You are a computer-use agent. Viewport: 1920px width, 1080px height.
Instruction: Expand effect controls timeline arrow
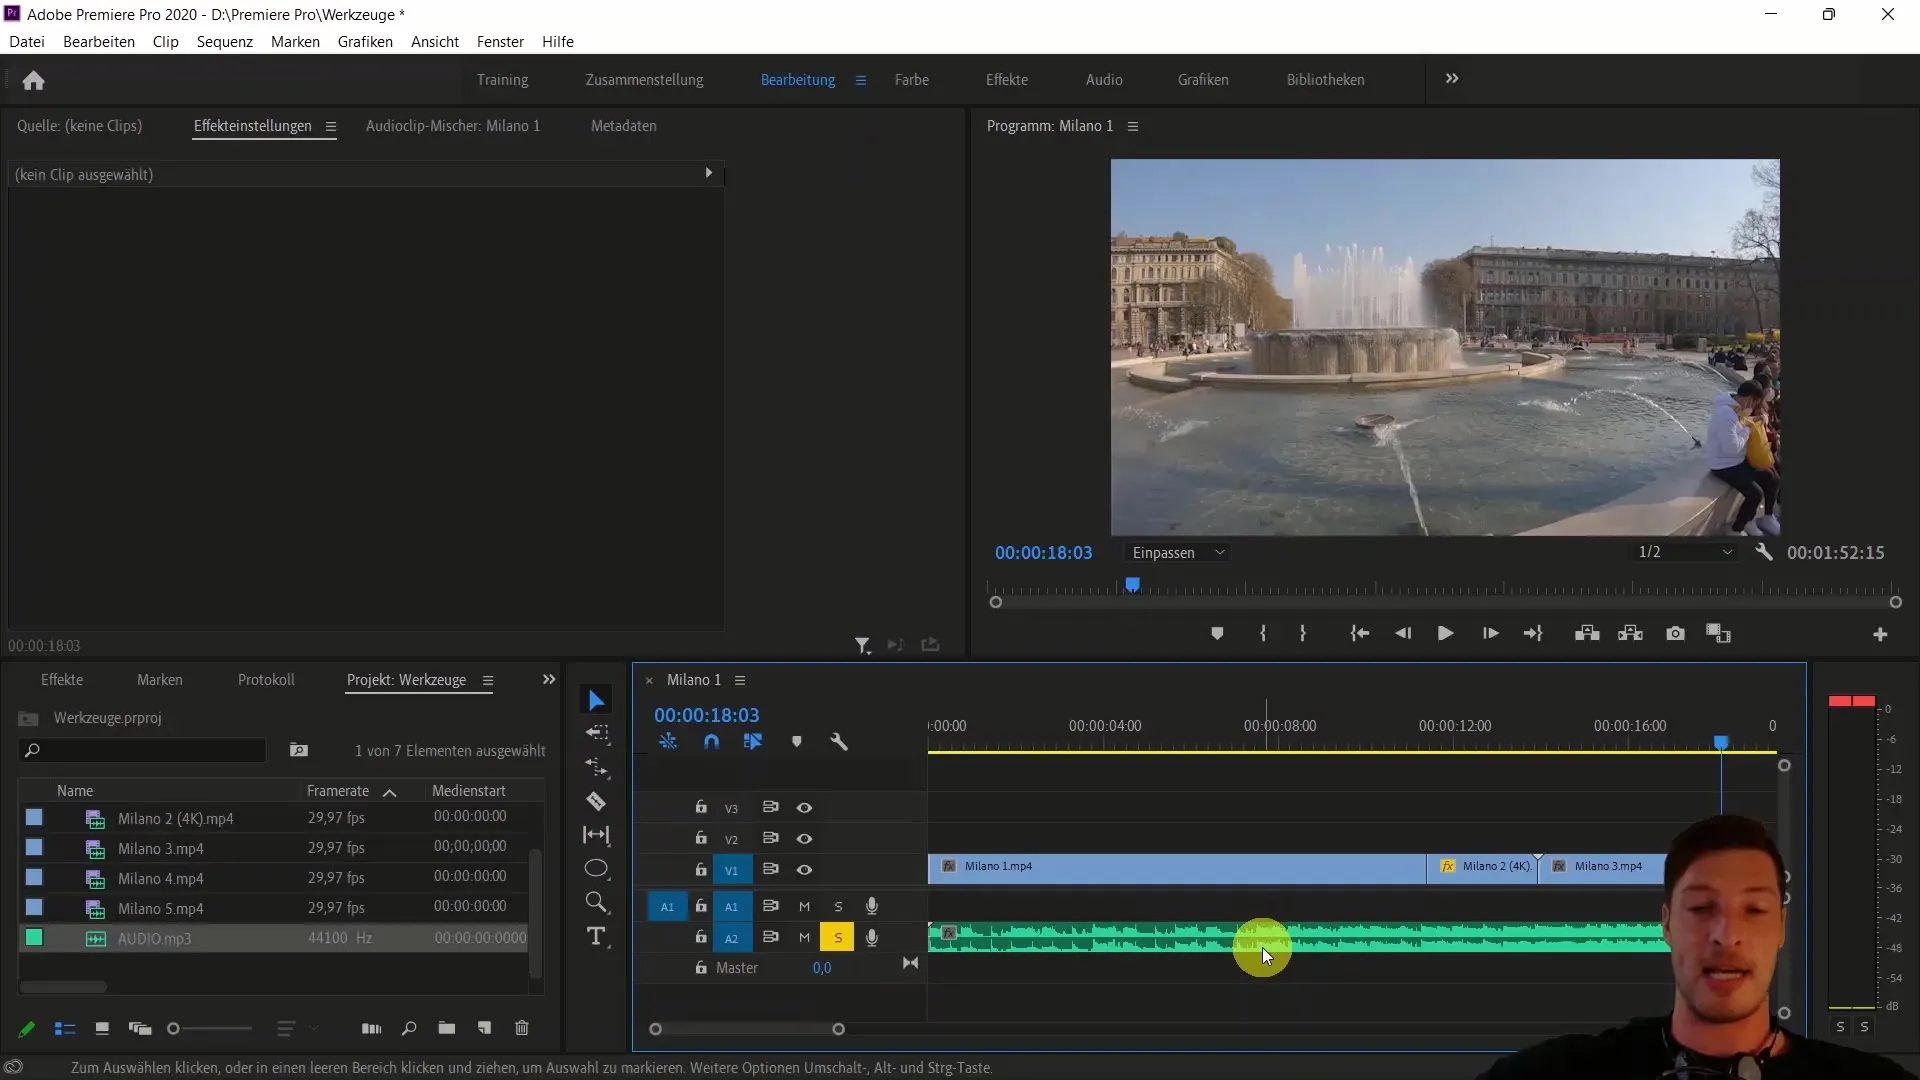click(709, 173)
